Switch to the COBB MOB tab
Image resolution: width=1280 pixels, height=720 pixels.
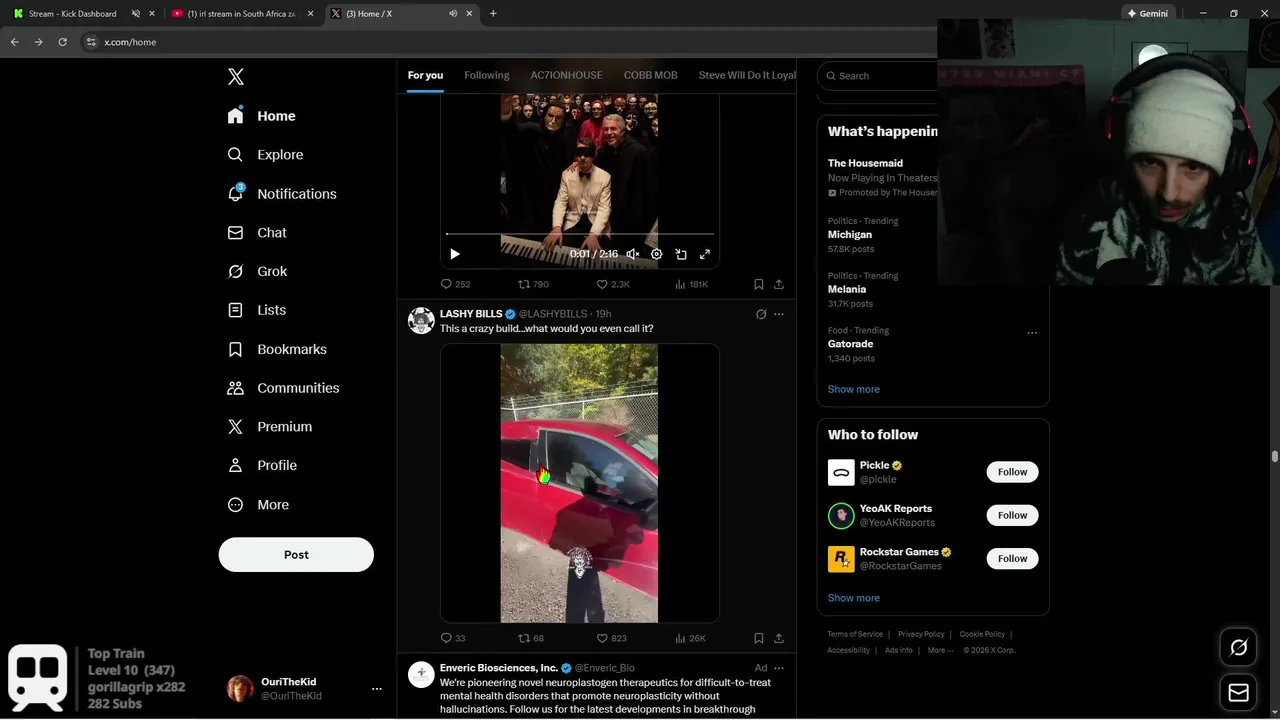[x=651, y=76]
